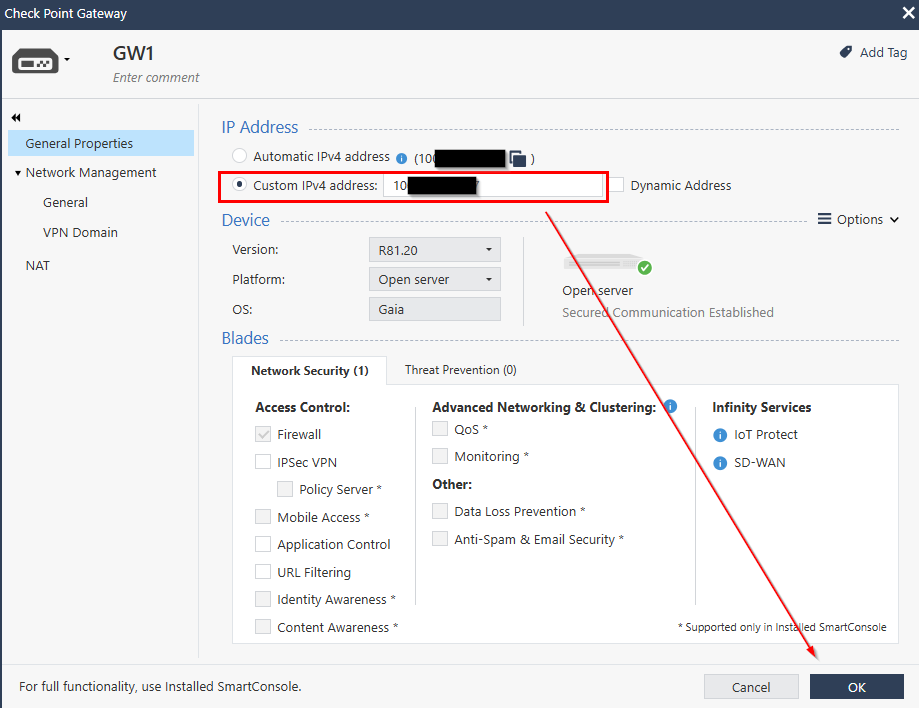Viewport: 919px width, 708px height.
Task: Enable the IPSec VPN blade
Action: pyautogui.click(x=263, y=462)
